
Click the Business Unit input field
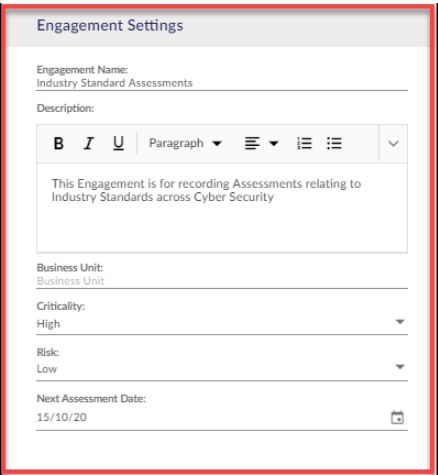222,281
